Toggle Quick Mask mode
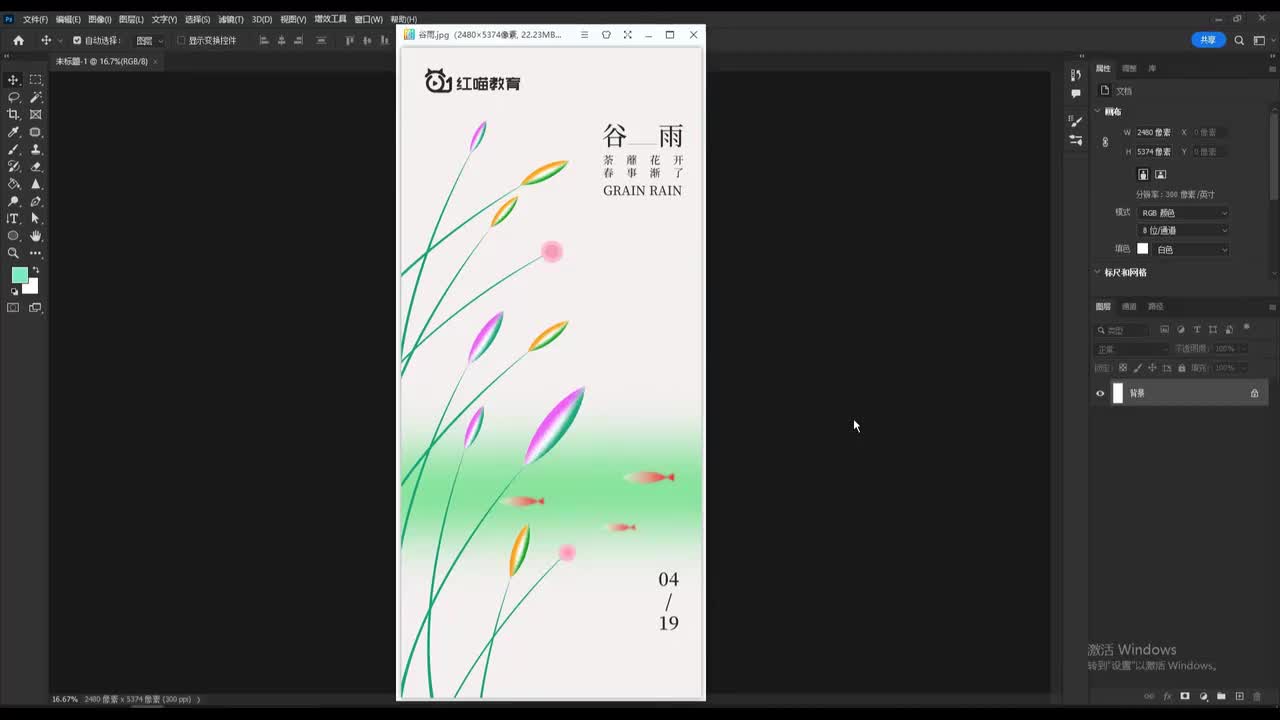 [x=13, y=308]
